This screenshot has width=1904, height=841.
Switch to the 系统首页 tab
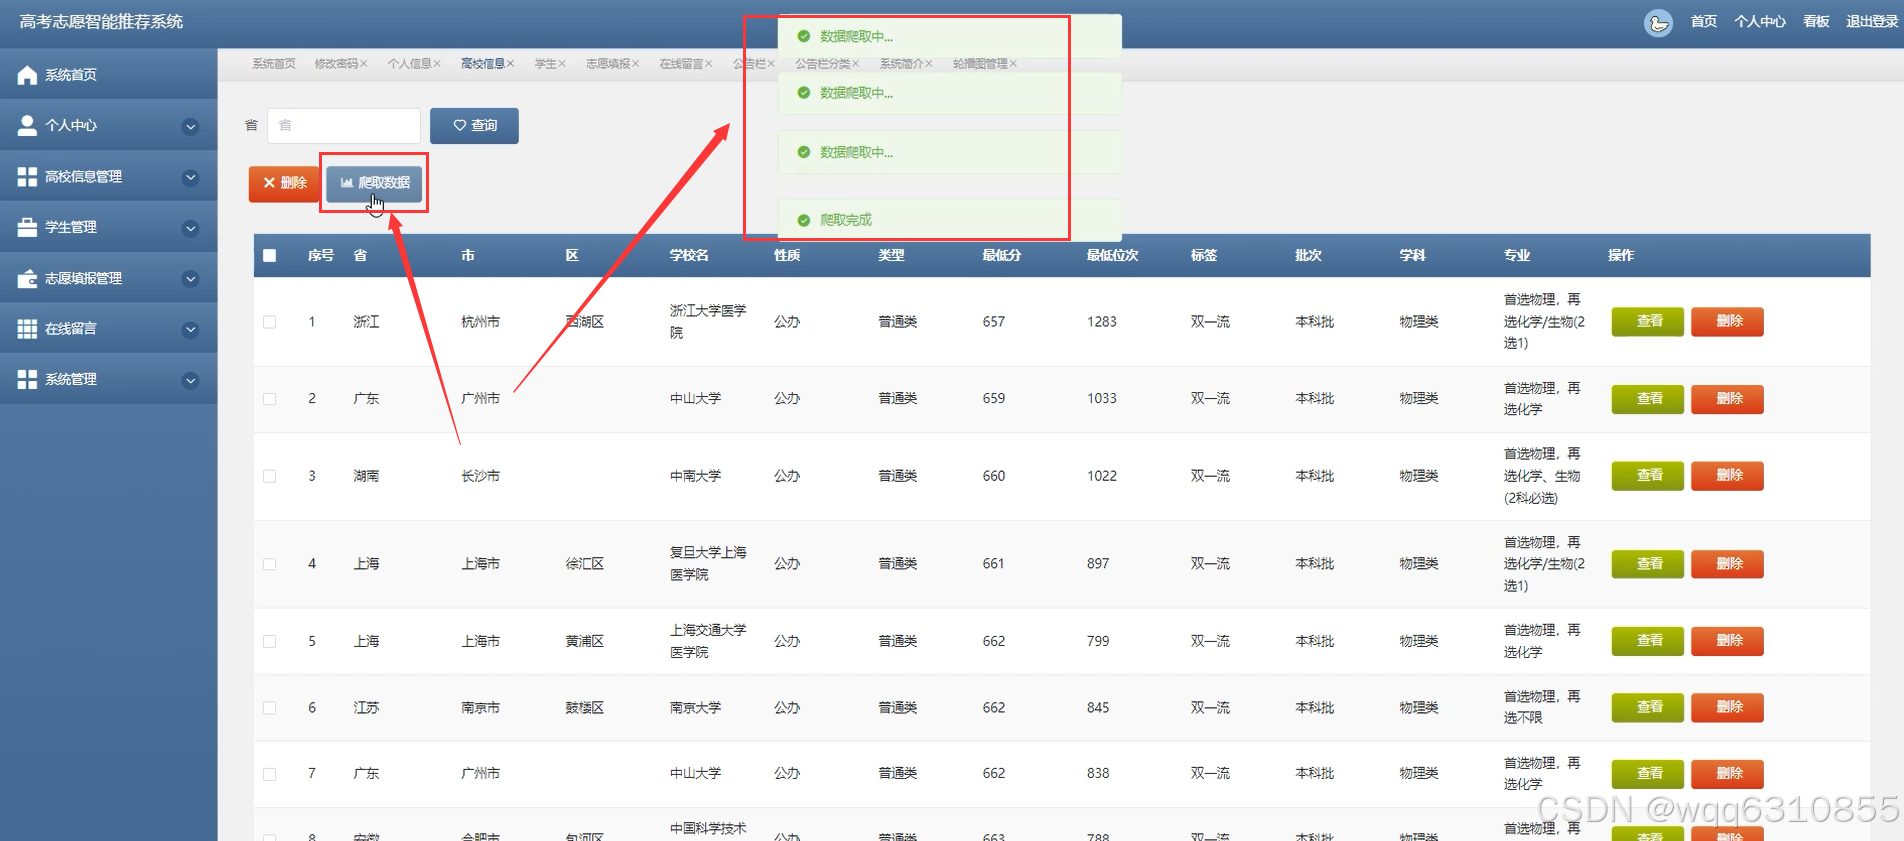tap(274, 64)
